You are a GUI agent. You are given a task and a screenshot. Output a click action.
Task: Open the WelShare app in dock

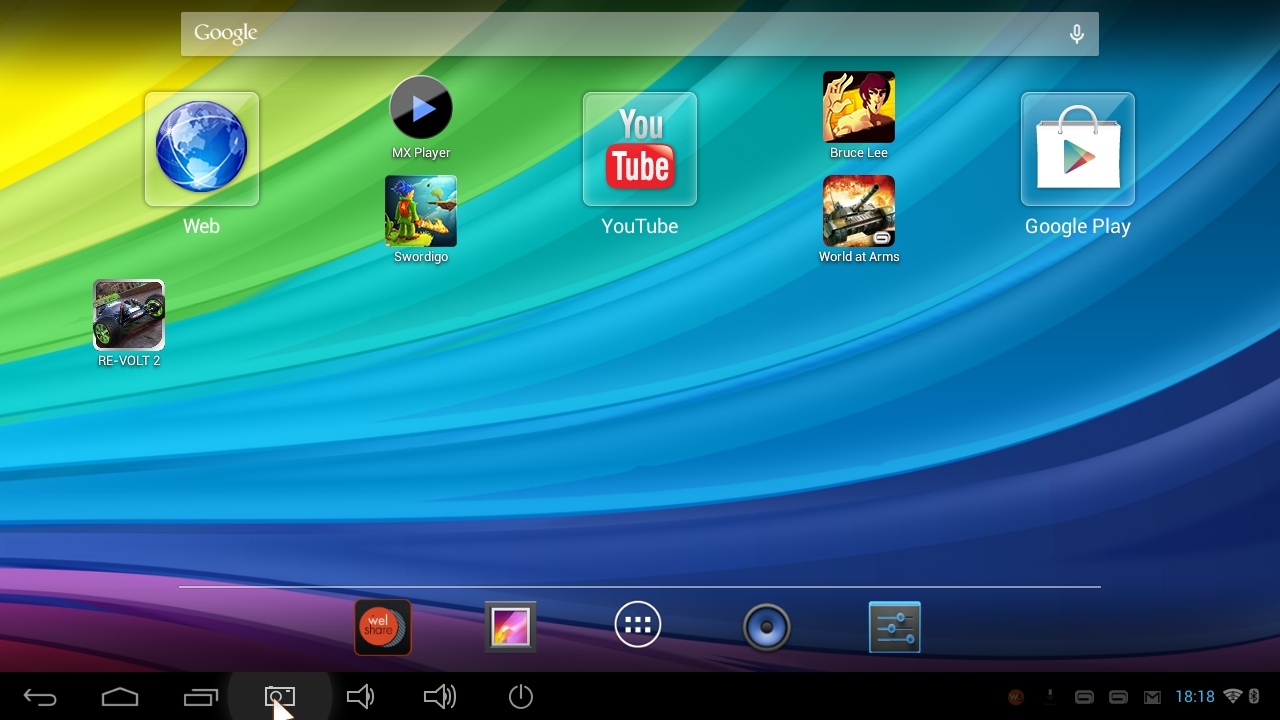pos(383,627)
